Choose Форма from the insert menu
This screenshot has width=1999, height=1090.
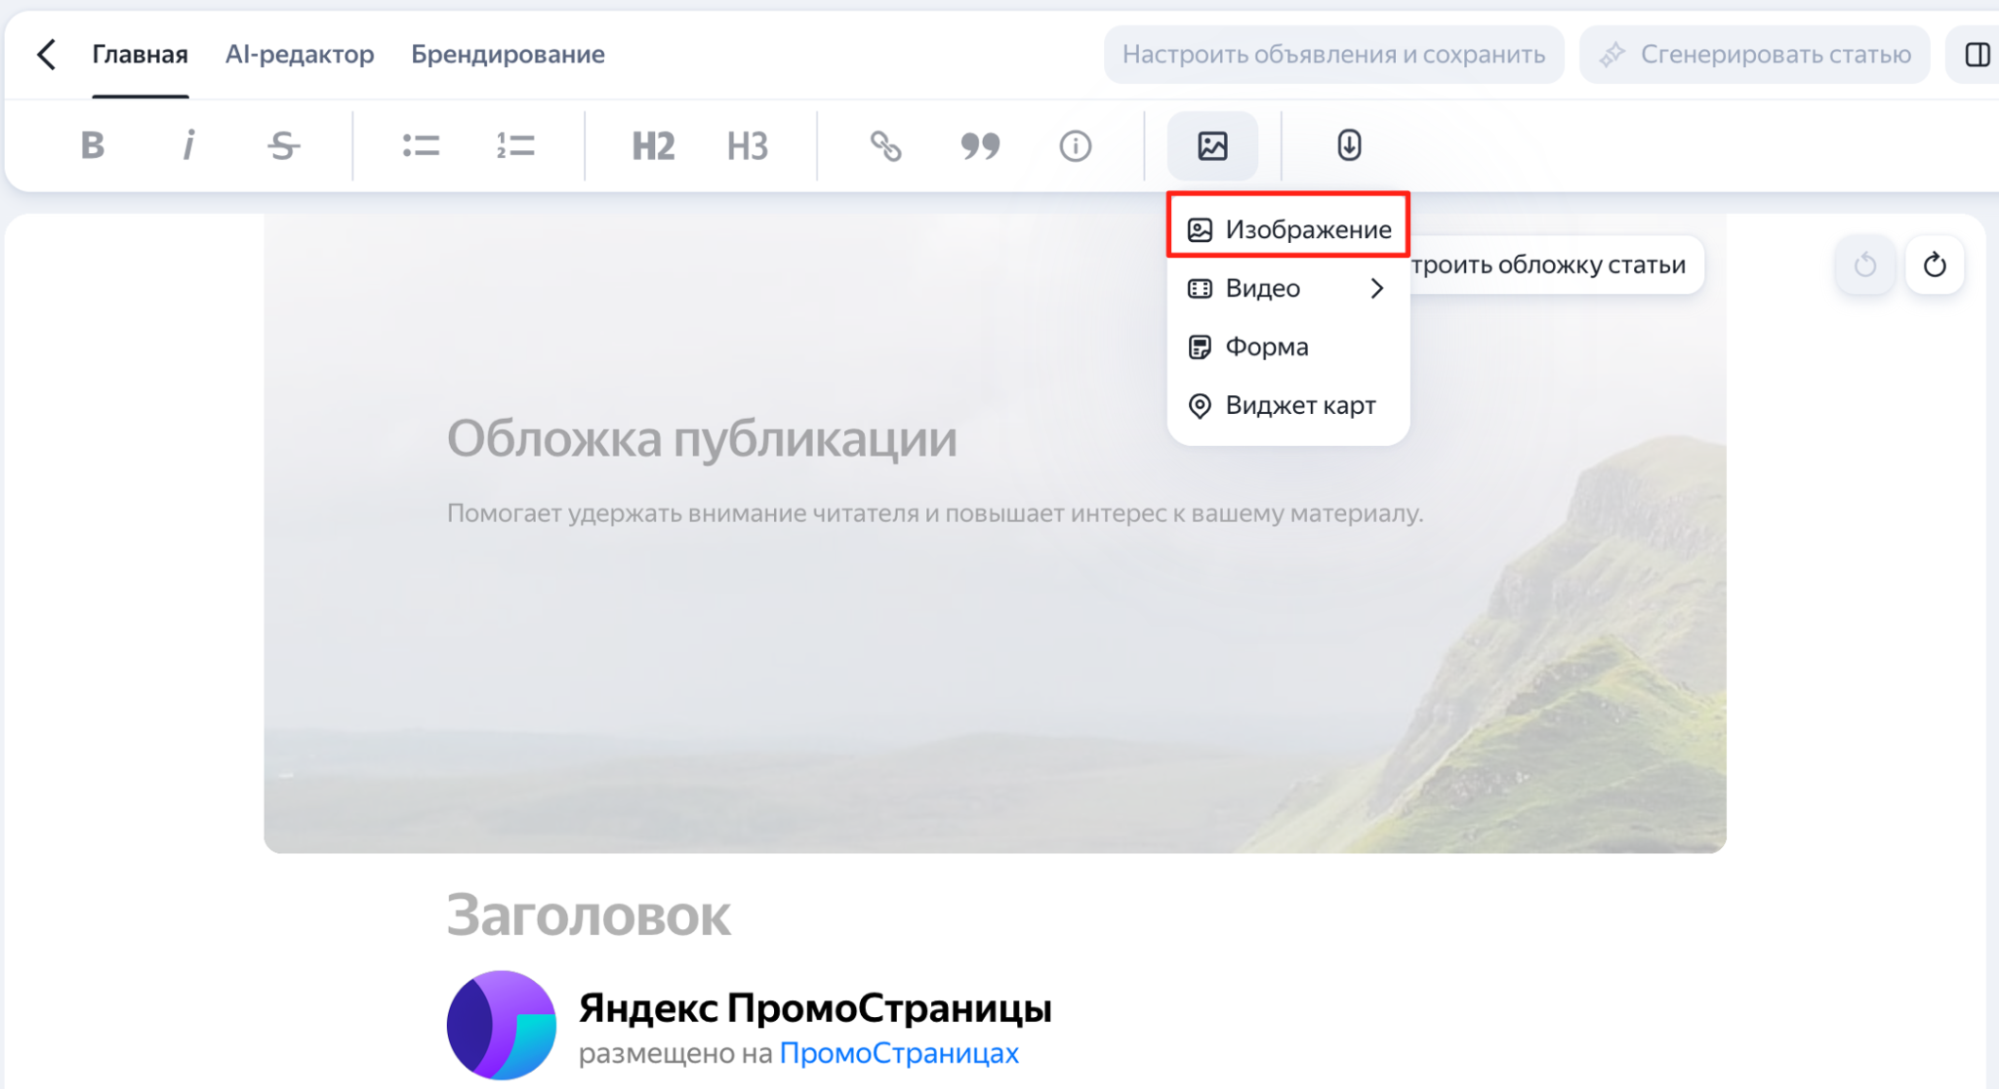click(x=1288, y=347)
